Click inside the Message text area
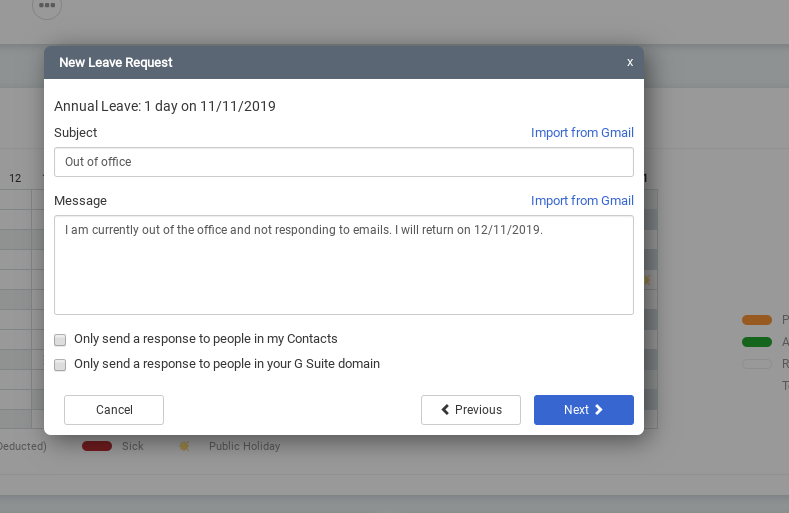 (x=343, y=265)
